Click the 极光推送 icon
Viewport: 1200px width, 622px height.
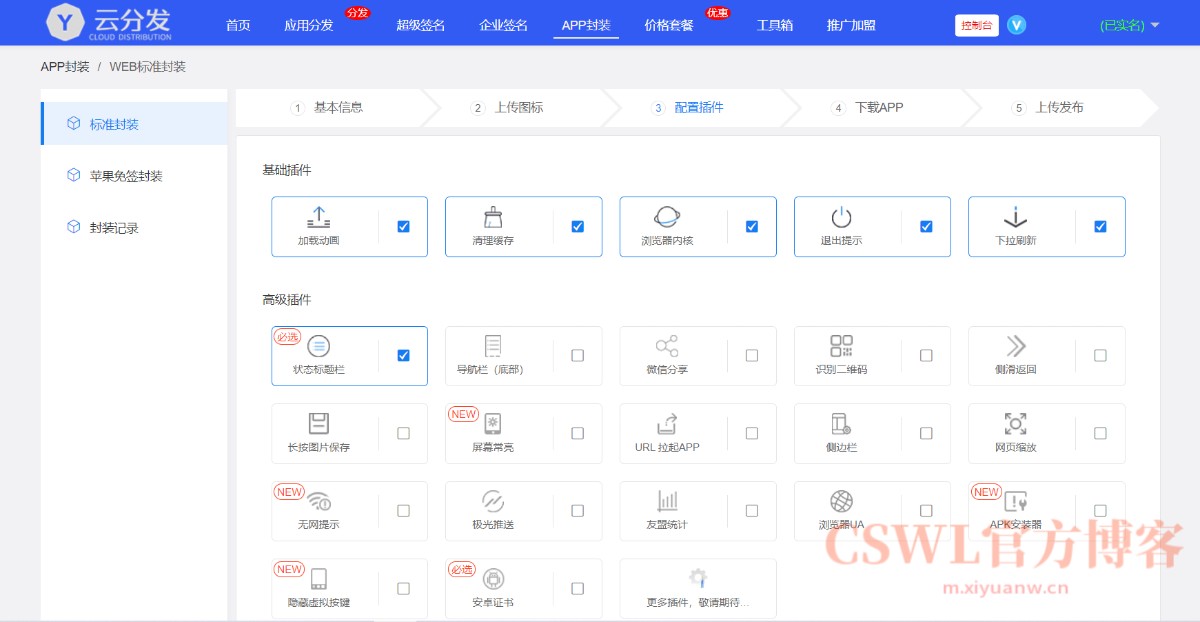coord(493,501)
